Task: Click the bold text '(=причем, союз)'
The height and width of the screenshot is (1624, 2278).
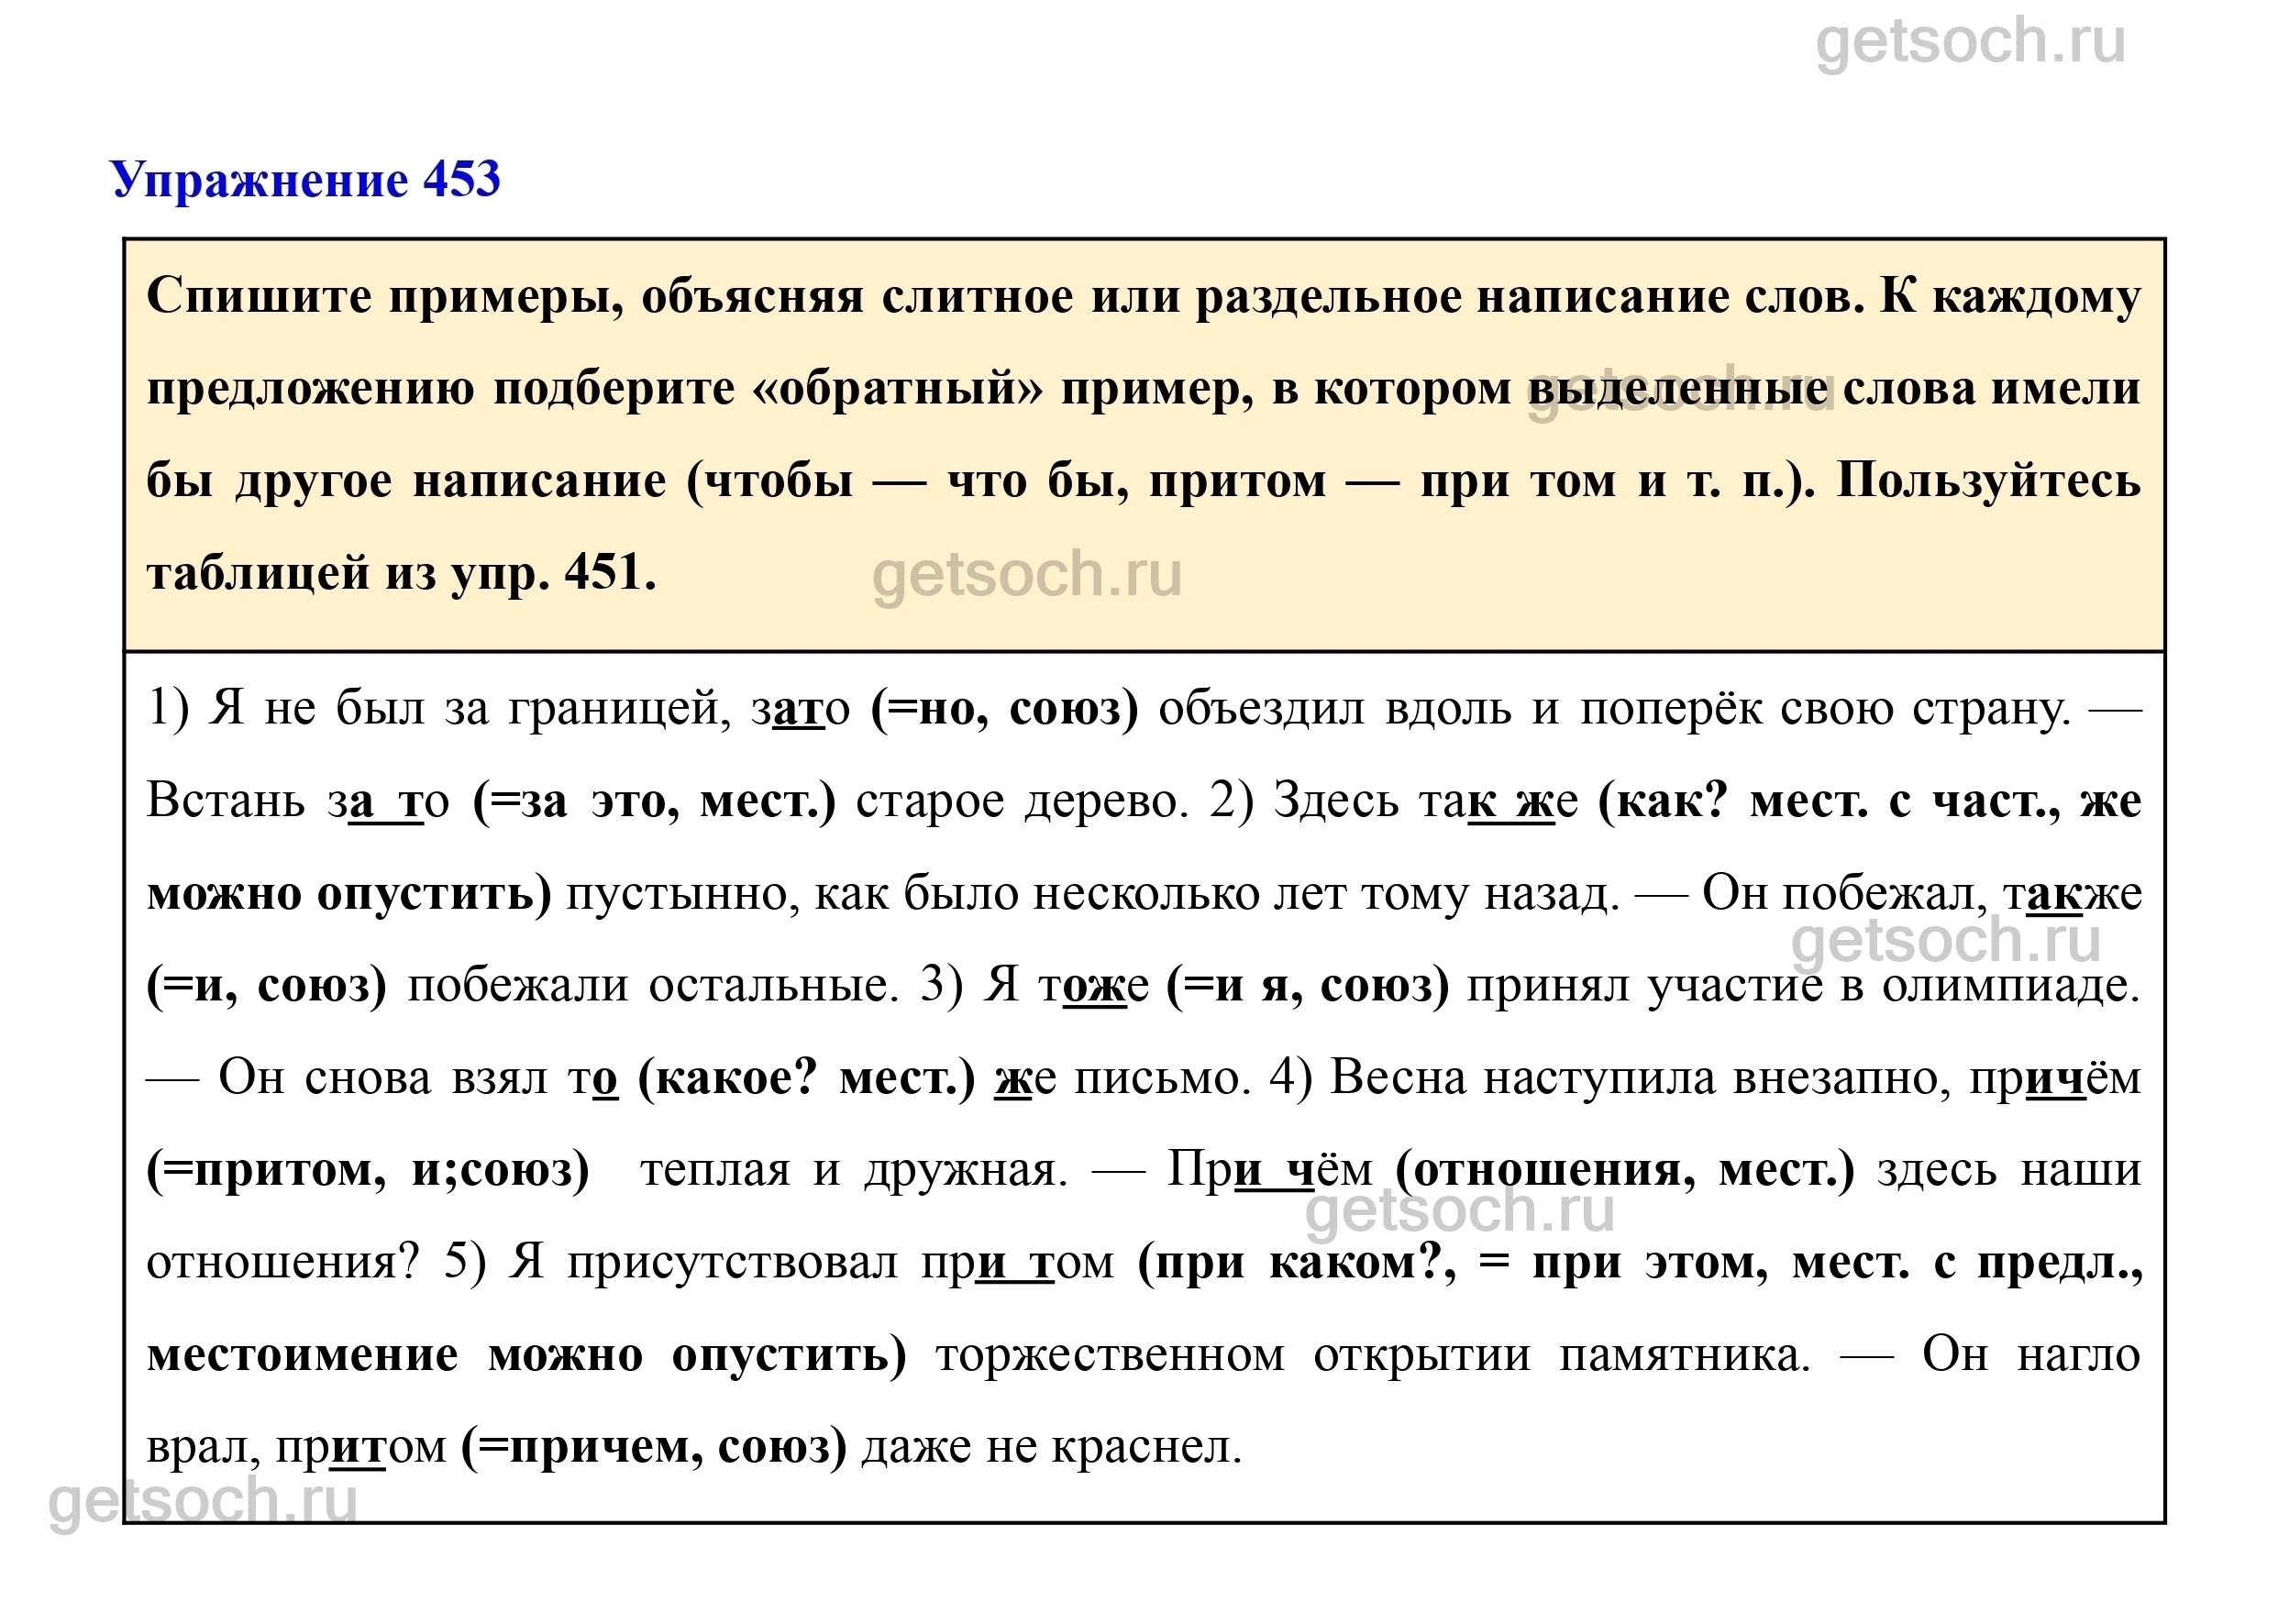Action: [x=653, y=1447]
